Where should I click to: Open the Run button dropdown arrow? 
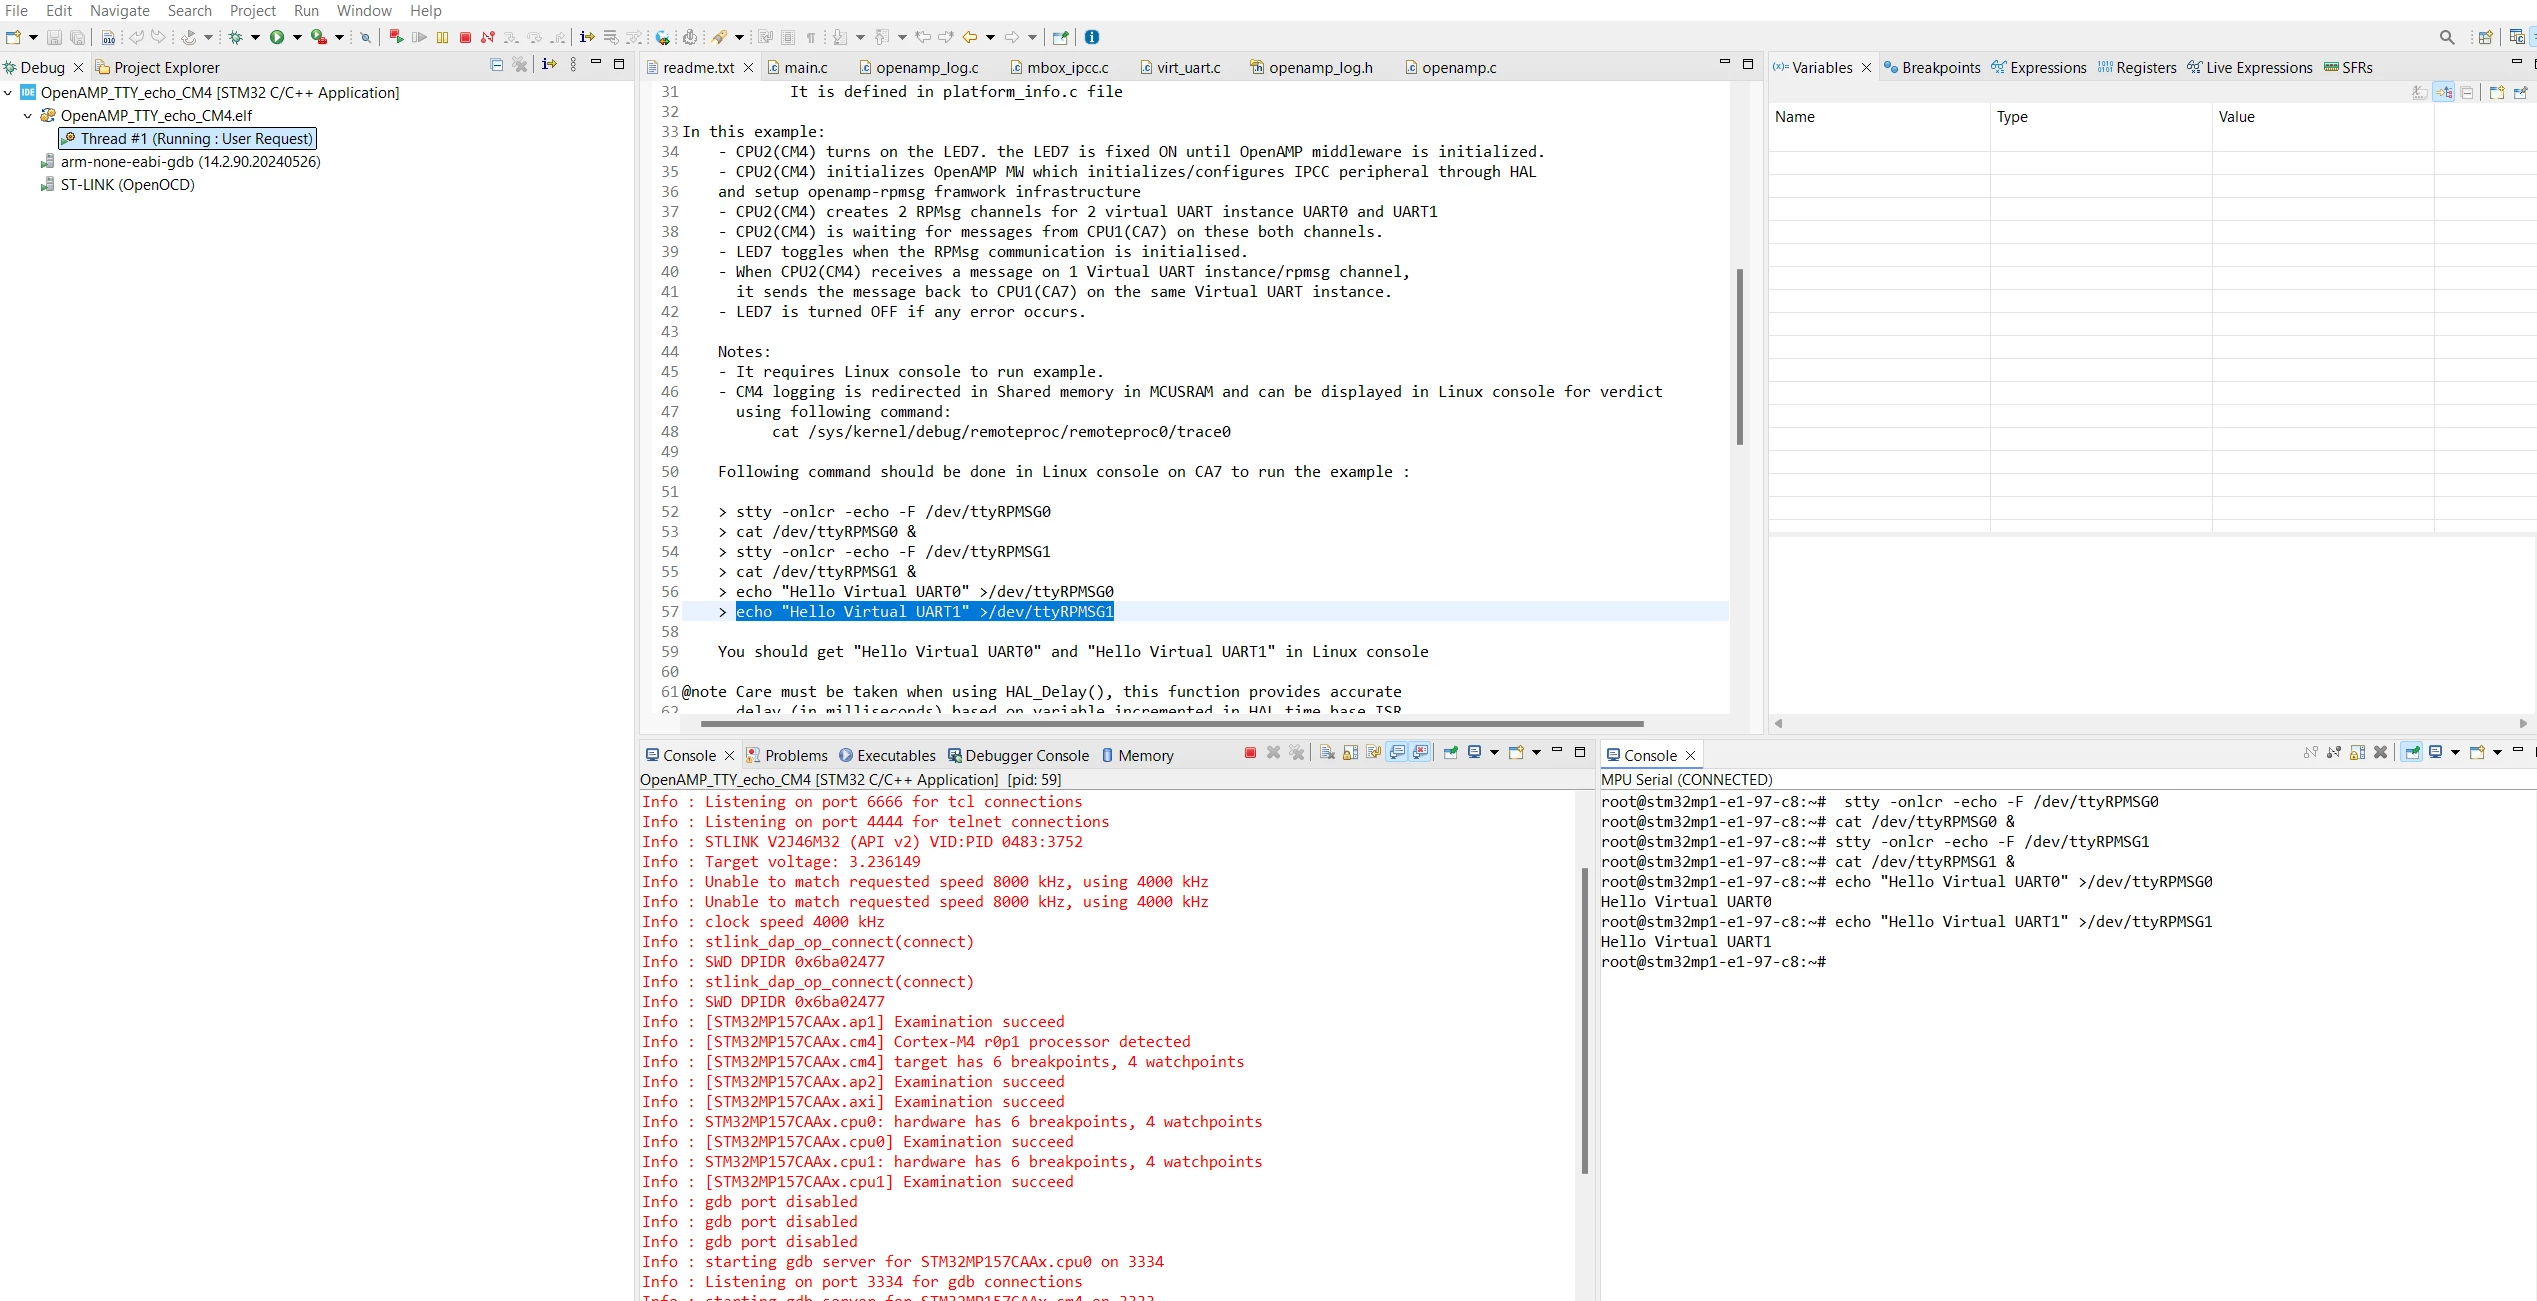point(297,38)
